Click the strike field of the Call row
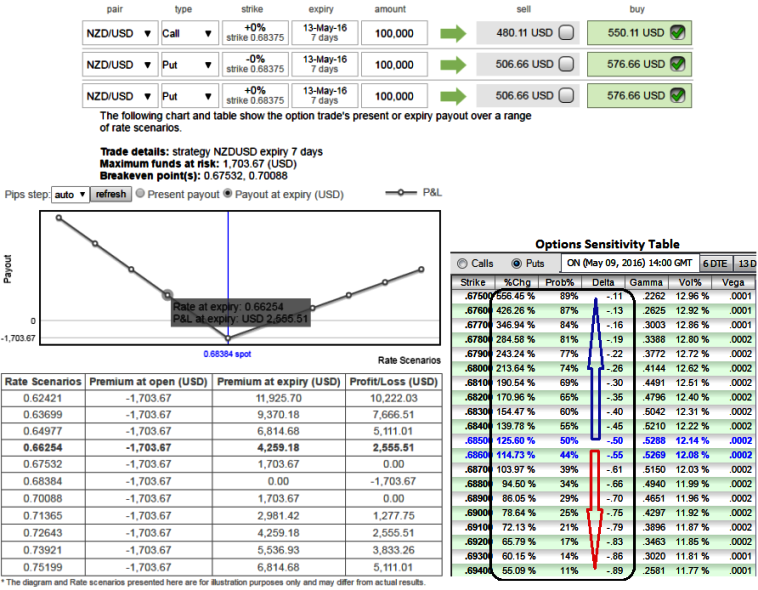The width and height of the screenshot is (758, 590). click(255, 33)
